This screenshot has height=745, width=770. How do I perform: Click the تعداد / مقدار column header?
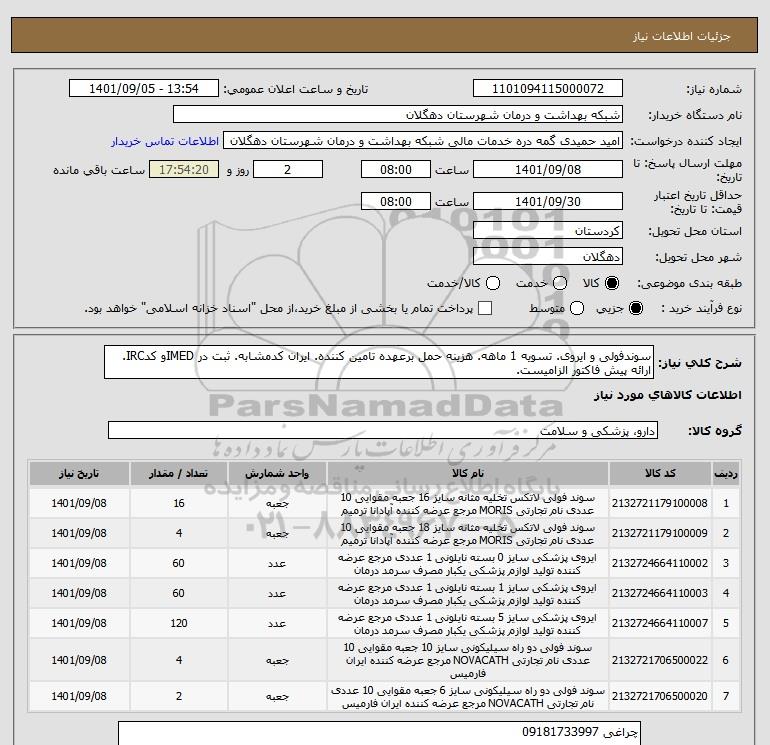coord(178,473)
